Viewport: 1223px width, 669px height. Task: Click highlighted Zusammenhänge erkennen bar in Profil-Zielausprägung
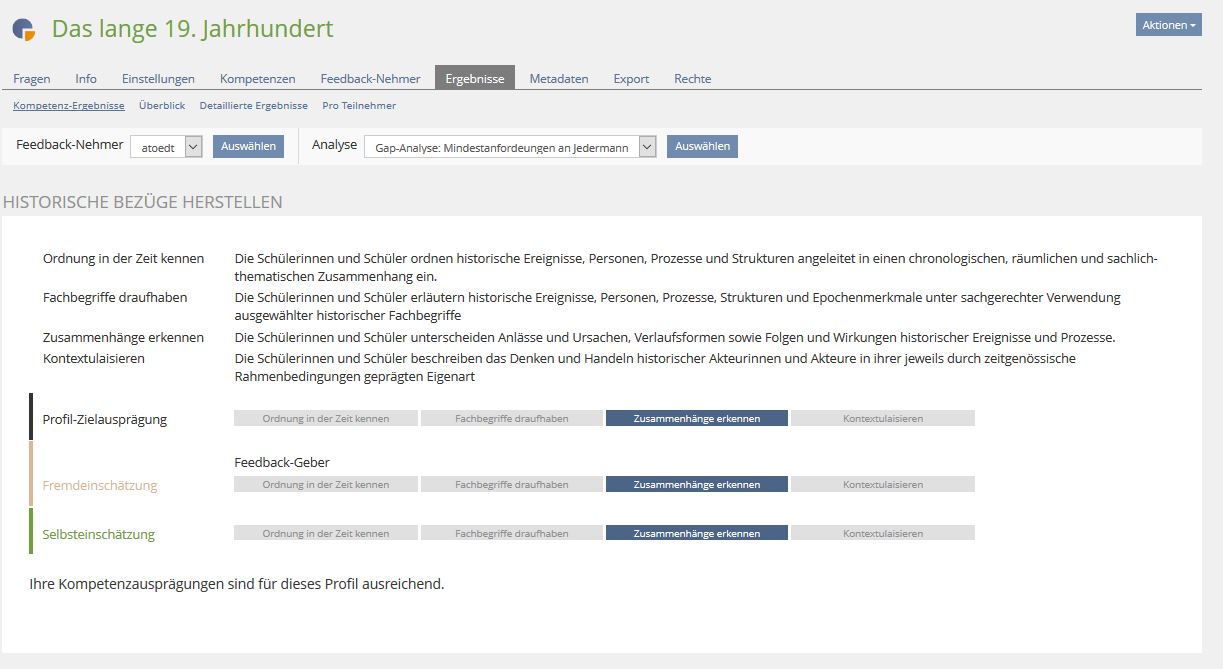coord(696,419)
